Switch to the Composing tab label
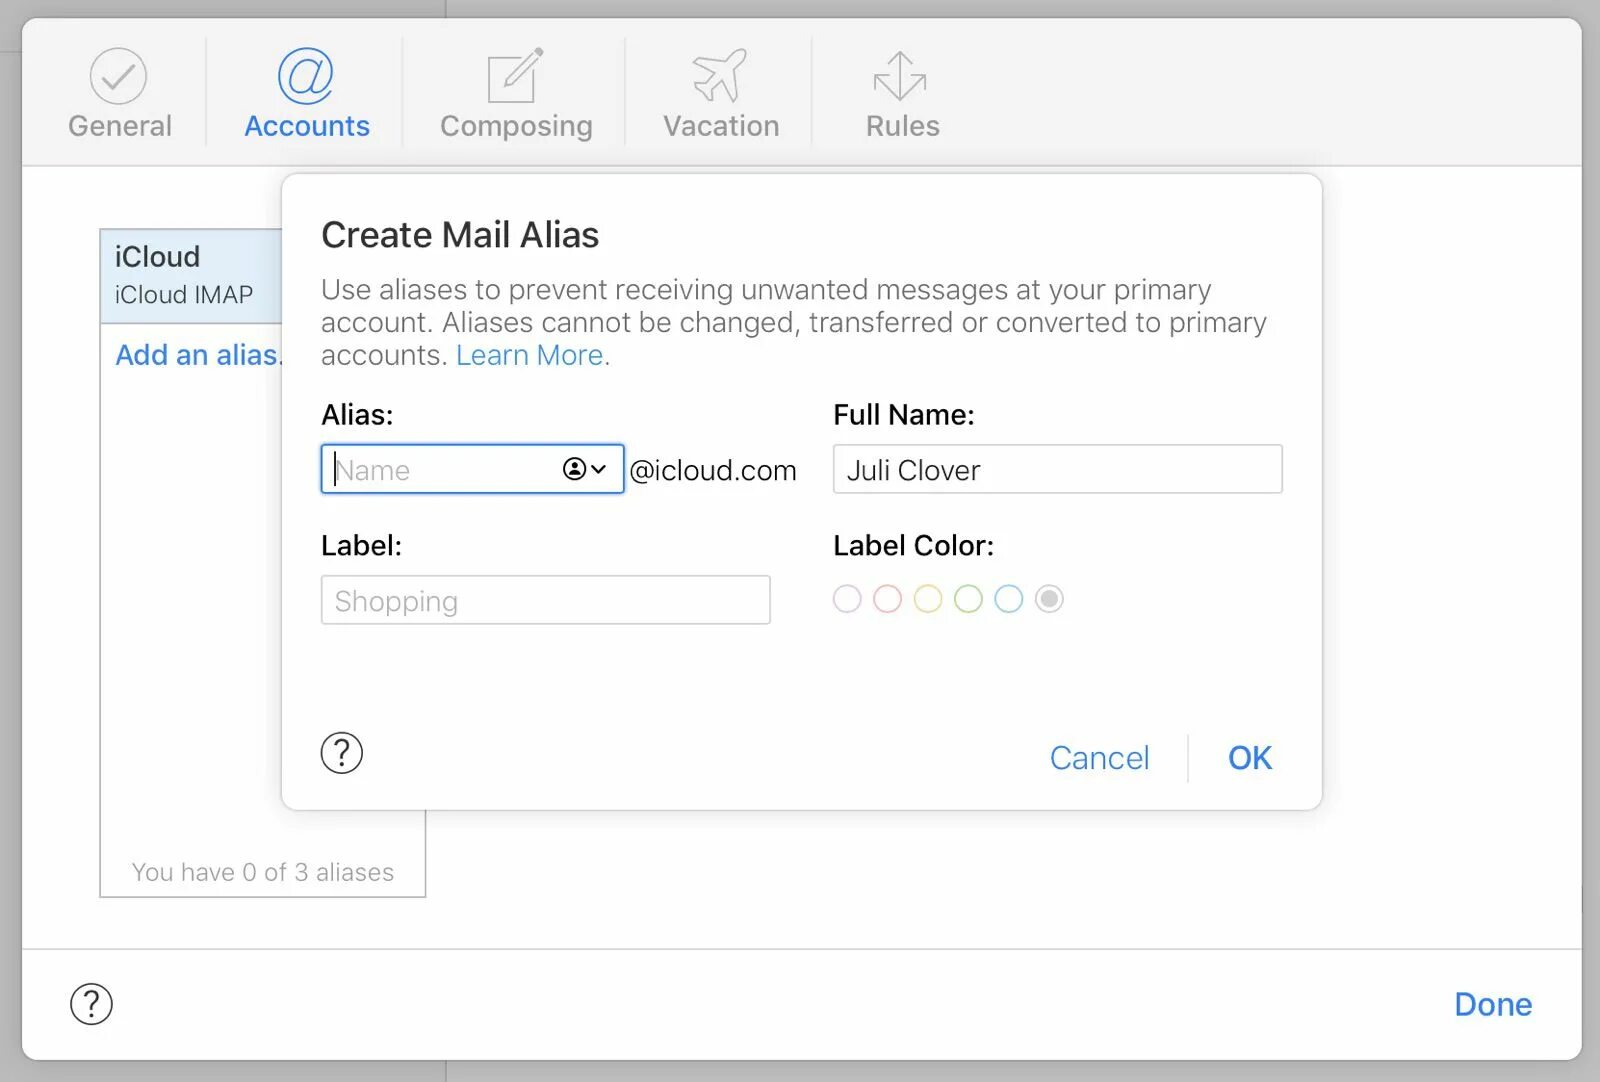The image size is (1600, 1082). 516,127
